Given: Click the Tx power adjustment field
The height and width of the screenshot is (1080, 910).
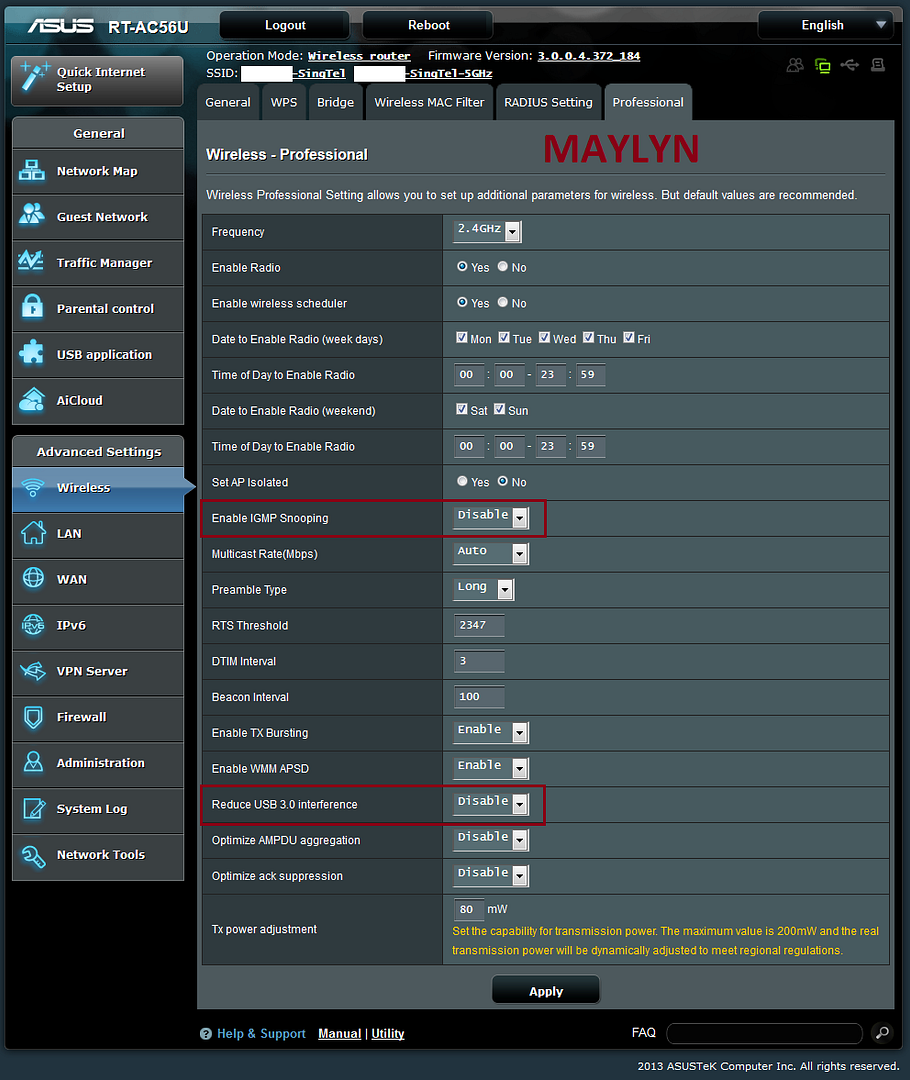Looking at the screenshot, I should (x=467, y=910).
